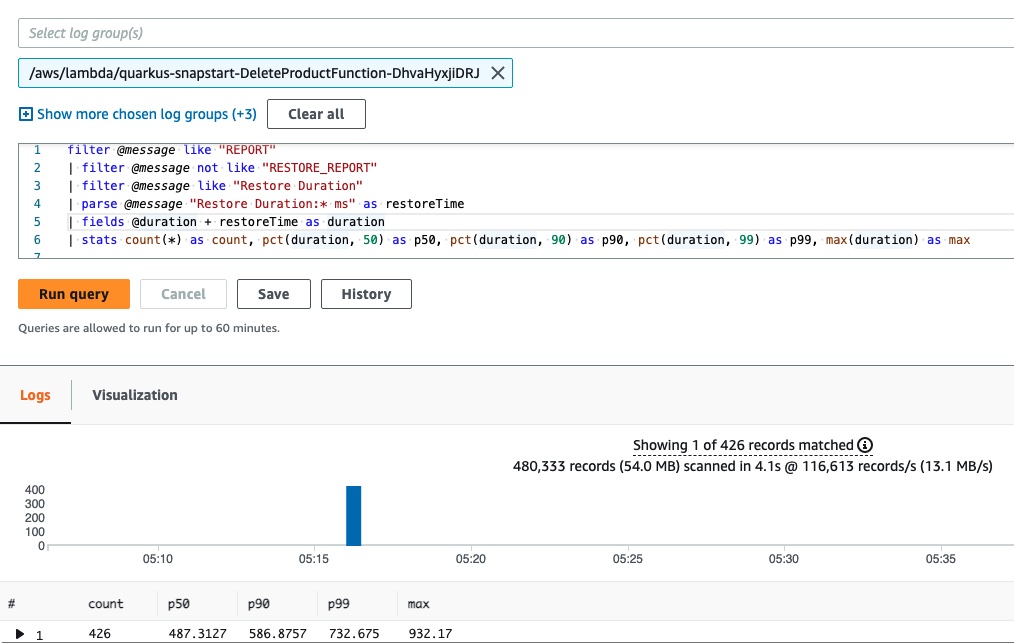
Task: Click the count value 426
Action: click(100, 634)
